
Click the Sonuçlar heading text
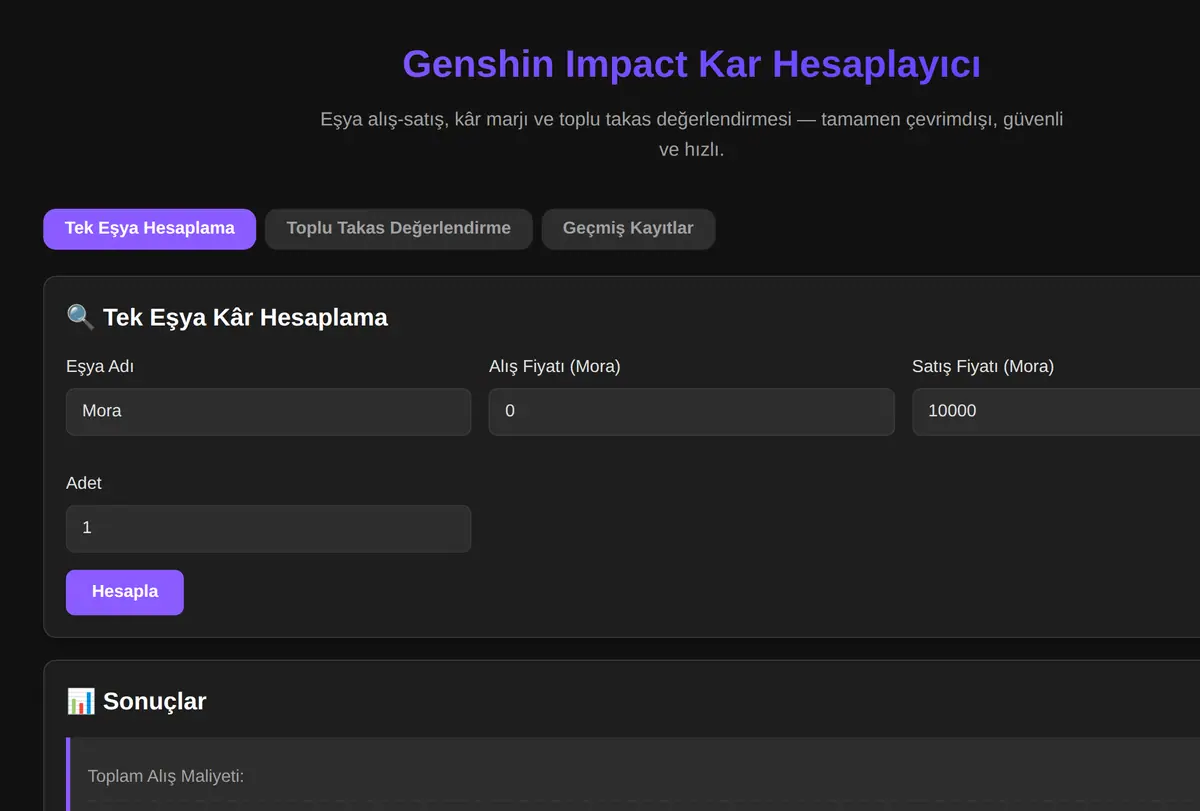click(154, 701)
